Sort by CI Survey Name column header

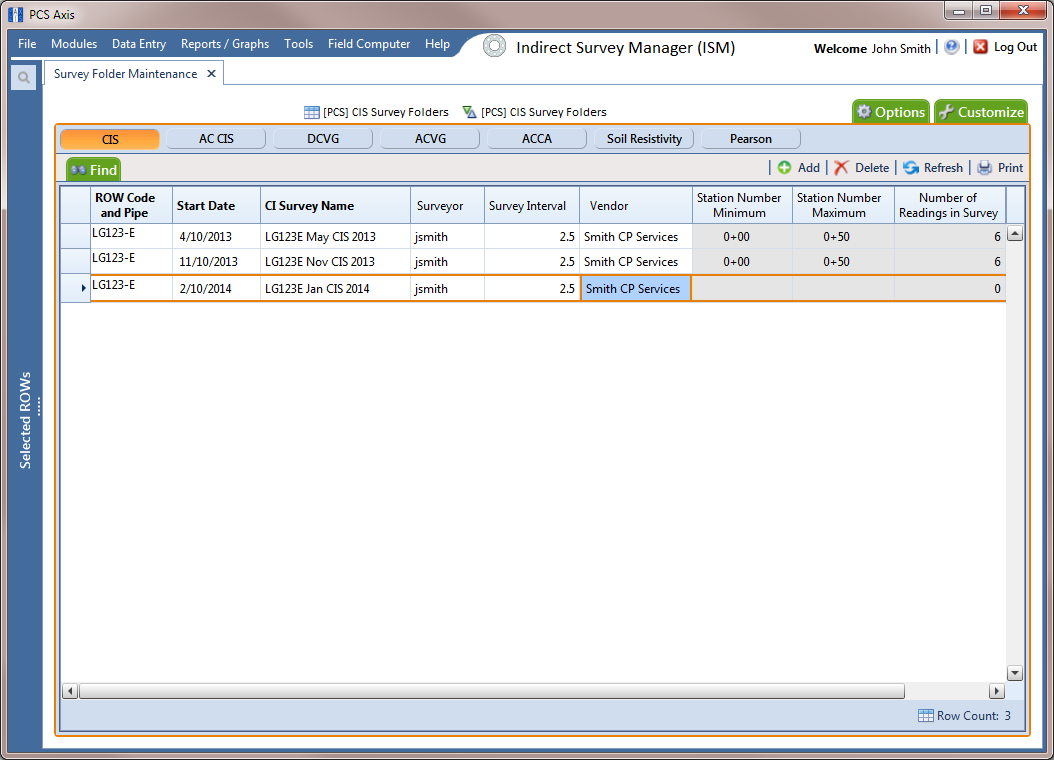335,205
